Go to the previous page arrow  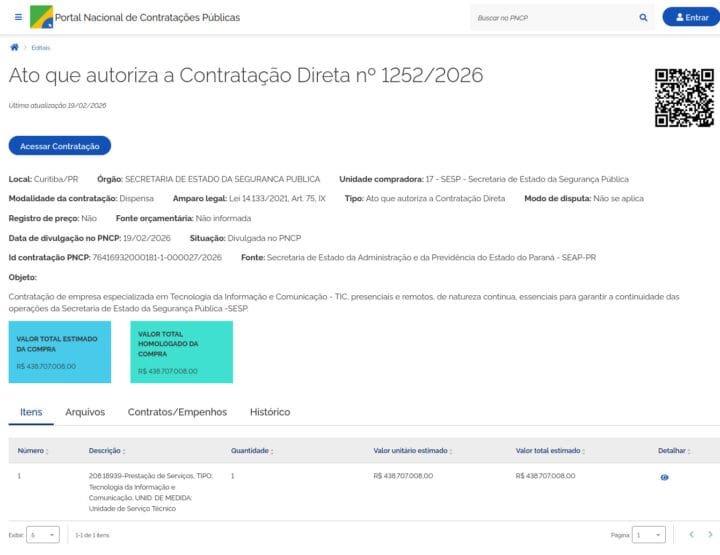click(690, 535)
